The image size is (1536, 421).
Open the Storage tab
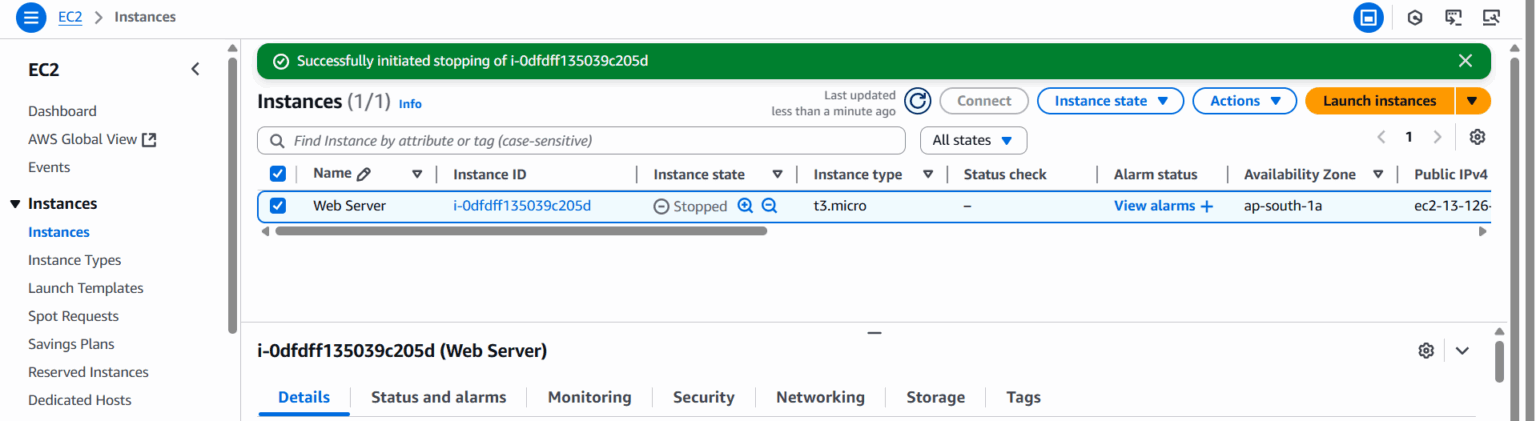click(935, 397)
